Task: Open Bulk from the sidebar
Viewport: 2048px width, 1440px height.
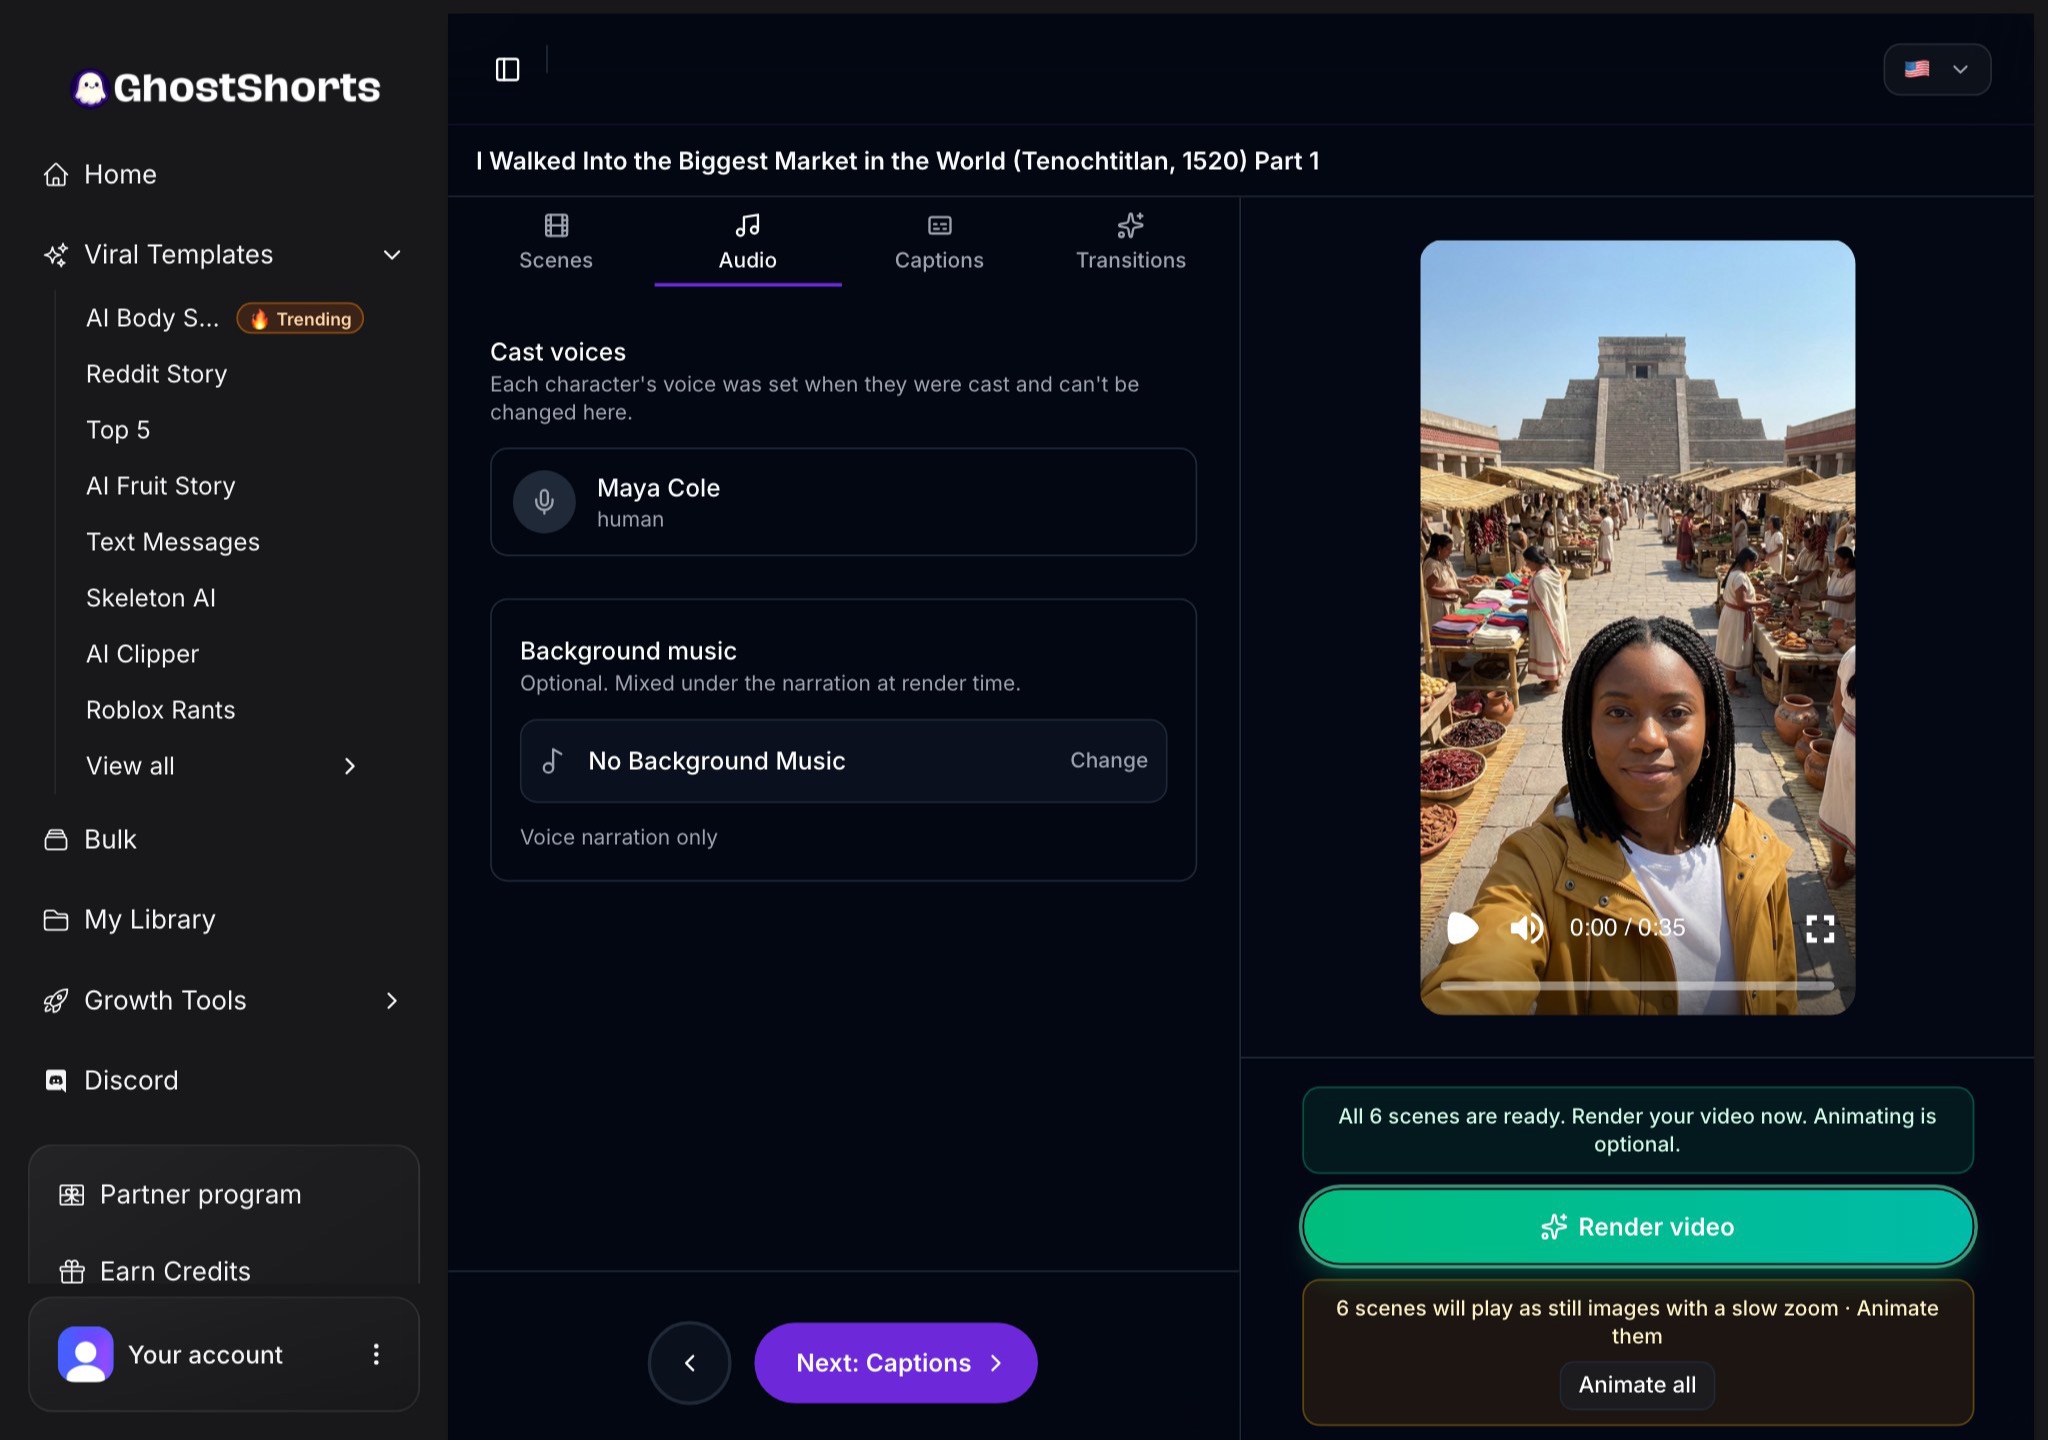Action: [90, 839]
